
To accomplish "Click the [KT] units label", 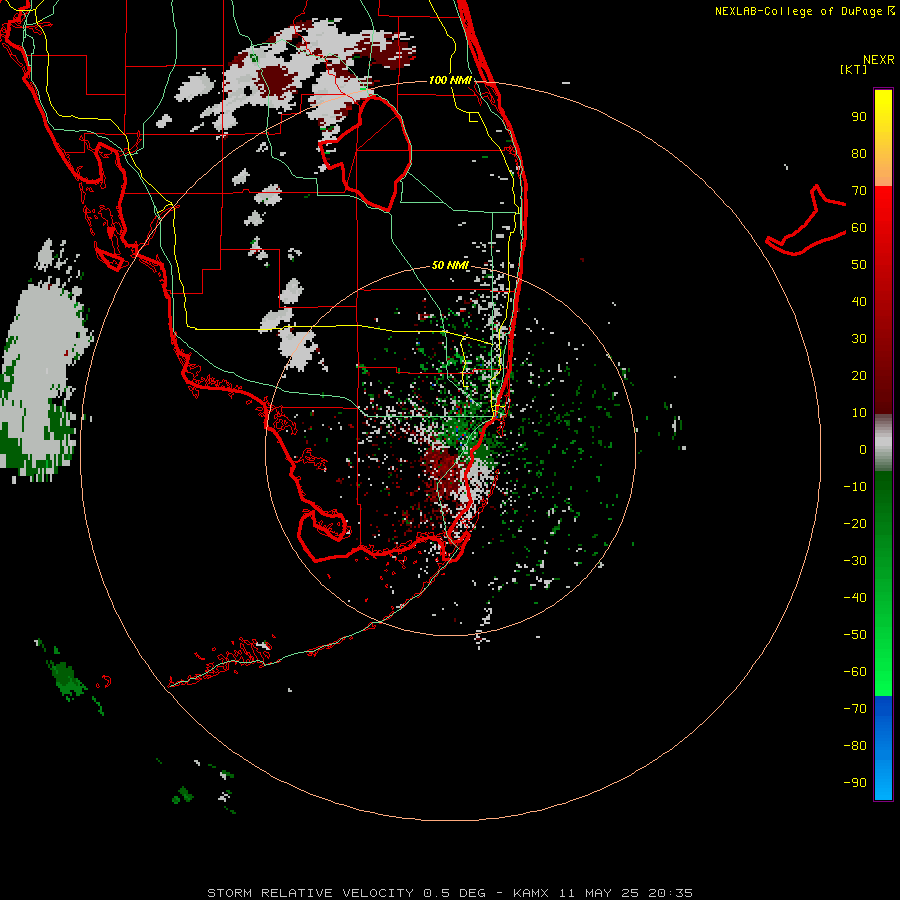I will click(853, 69).
